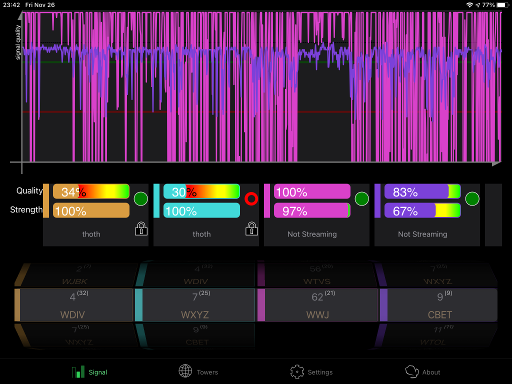Tap the Towers globe icon
The image size is (512, 384).
(185, 371)
